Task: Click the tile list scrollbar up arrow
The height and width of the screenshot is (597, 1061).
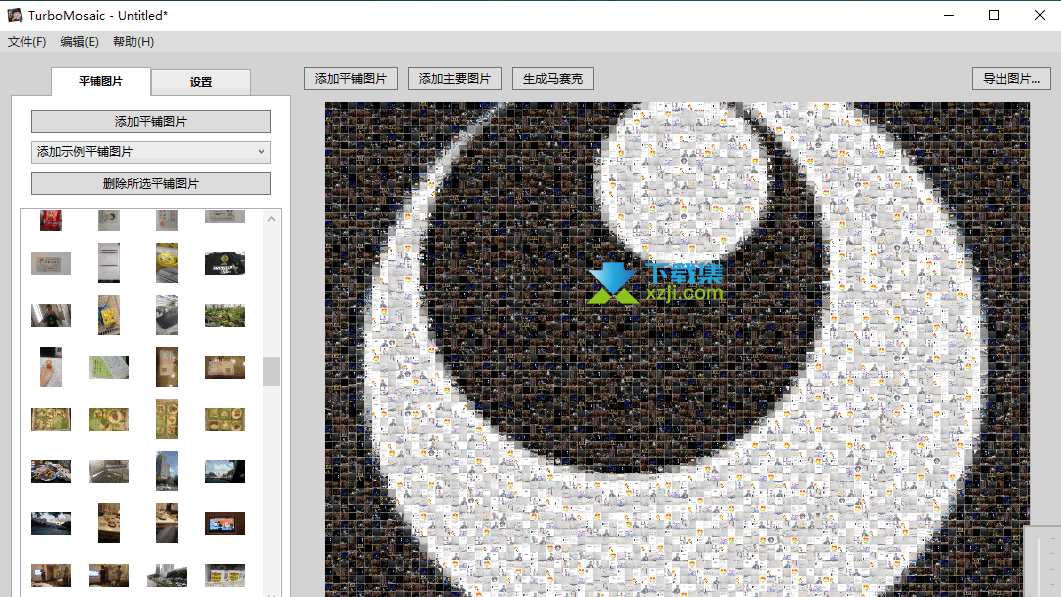Action: tap(271, 219)
